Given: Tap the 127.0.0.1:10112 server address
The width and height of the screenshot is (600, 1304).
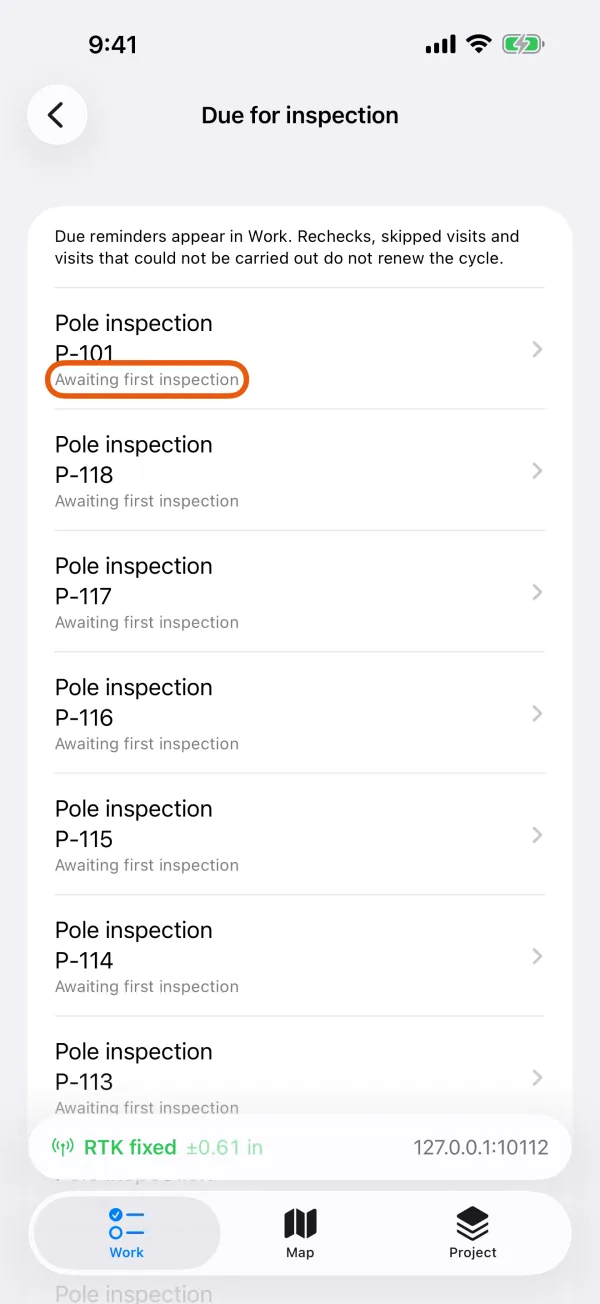Looking at the screenshot, I should pyautogui.click(x=481, y=1147).
